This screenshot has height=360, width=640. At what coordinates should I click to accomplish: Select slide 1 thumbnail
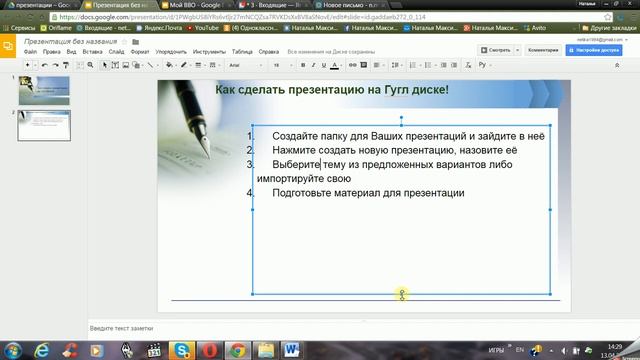pyautogui.click(x=44, y=91)
